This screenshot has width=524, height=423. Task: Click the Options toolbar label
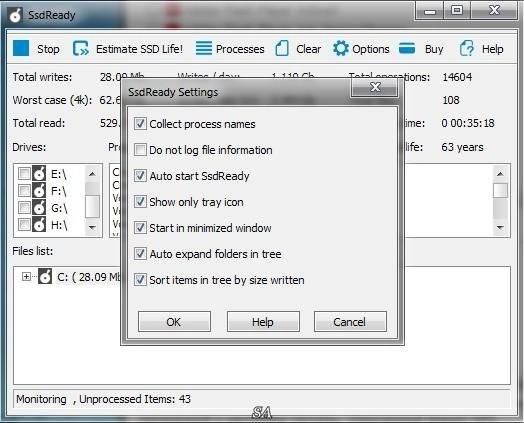coord(371,49)
